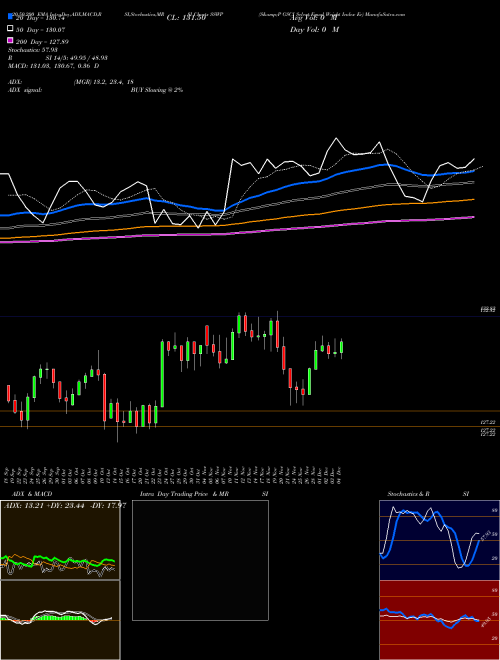
Task: Click the tall green candle after the October lows
Action: (162, 374)
